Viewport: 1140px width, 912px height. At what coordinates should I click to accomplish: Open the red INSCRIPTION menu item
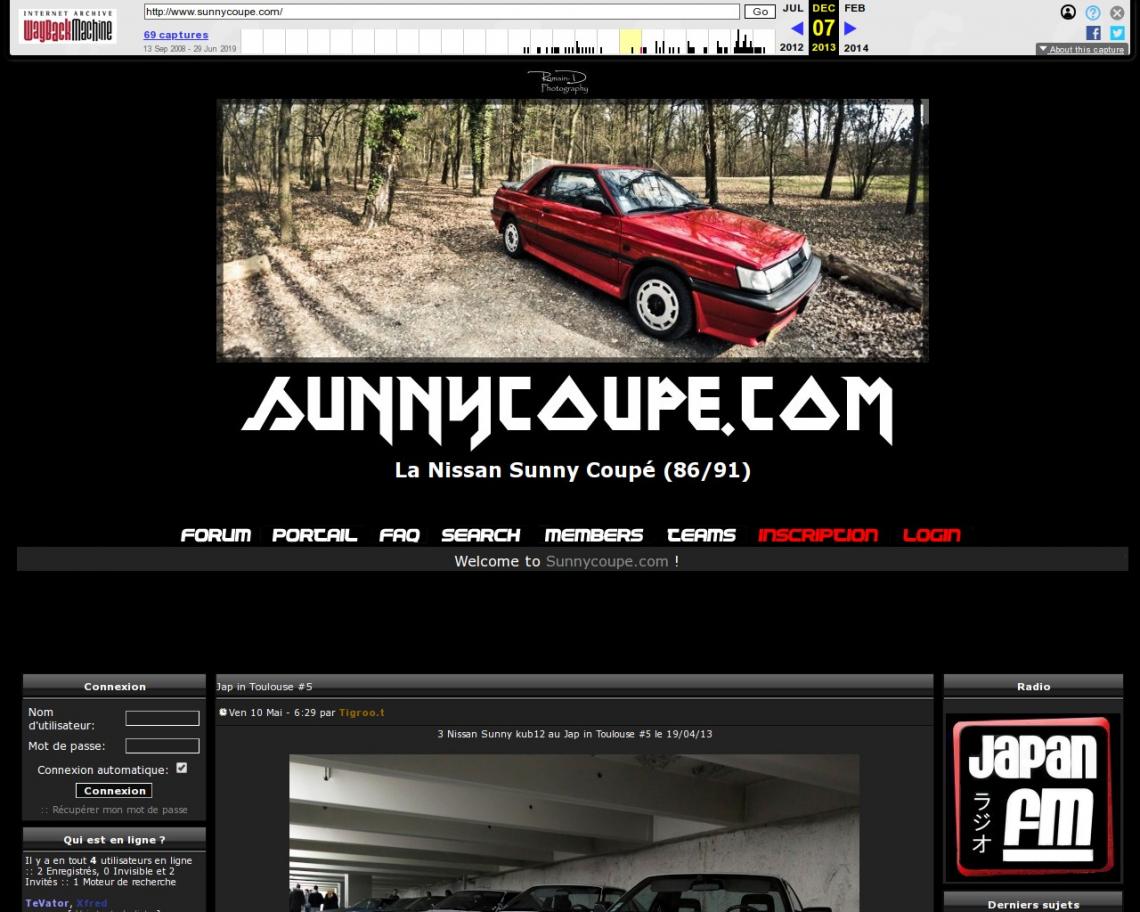[x=818, y=535]
